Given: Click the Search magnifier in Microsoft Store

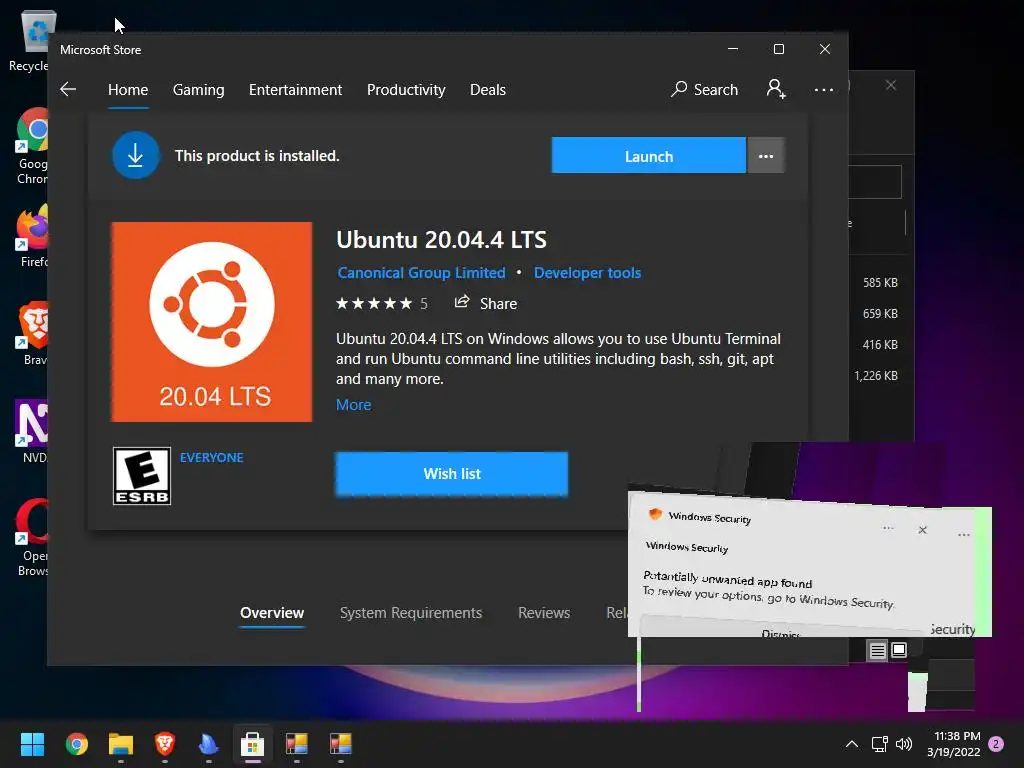Looking at the screenshot, I should tap(679, 89).
